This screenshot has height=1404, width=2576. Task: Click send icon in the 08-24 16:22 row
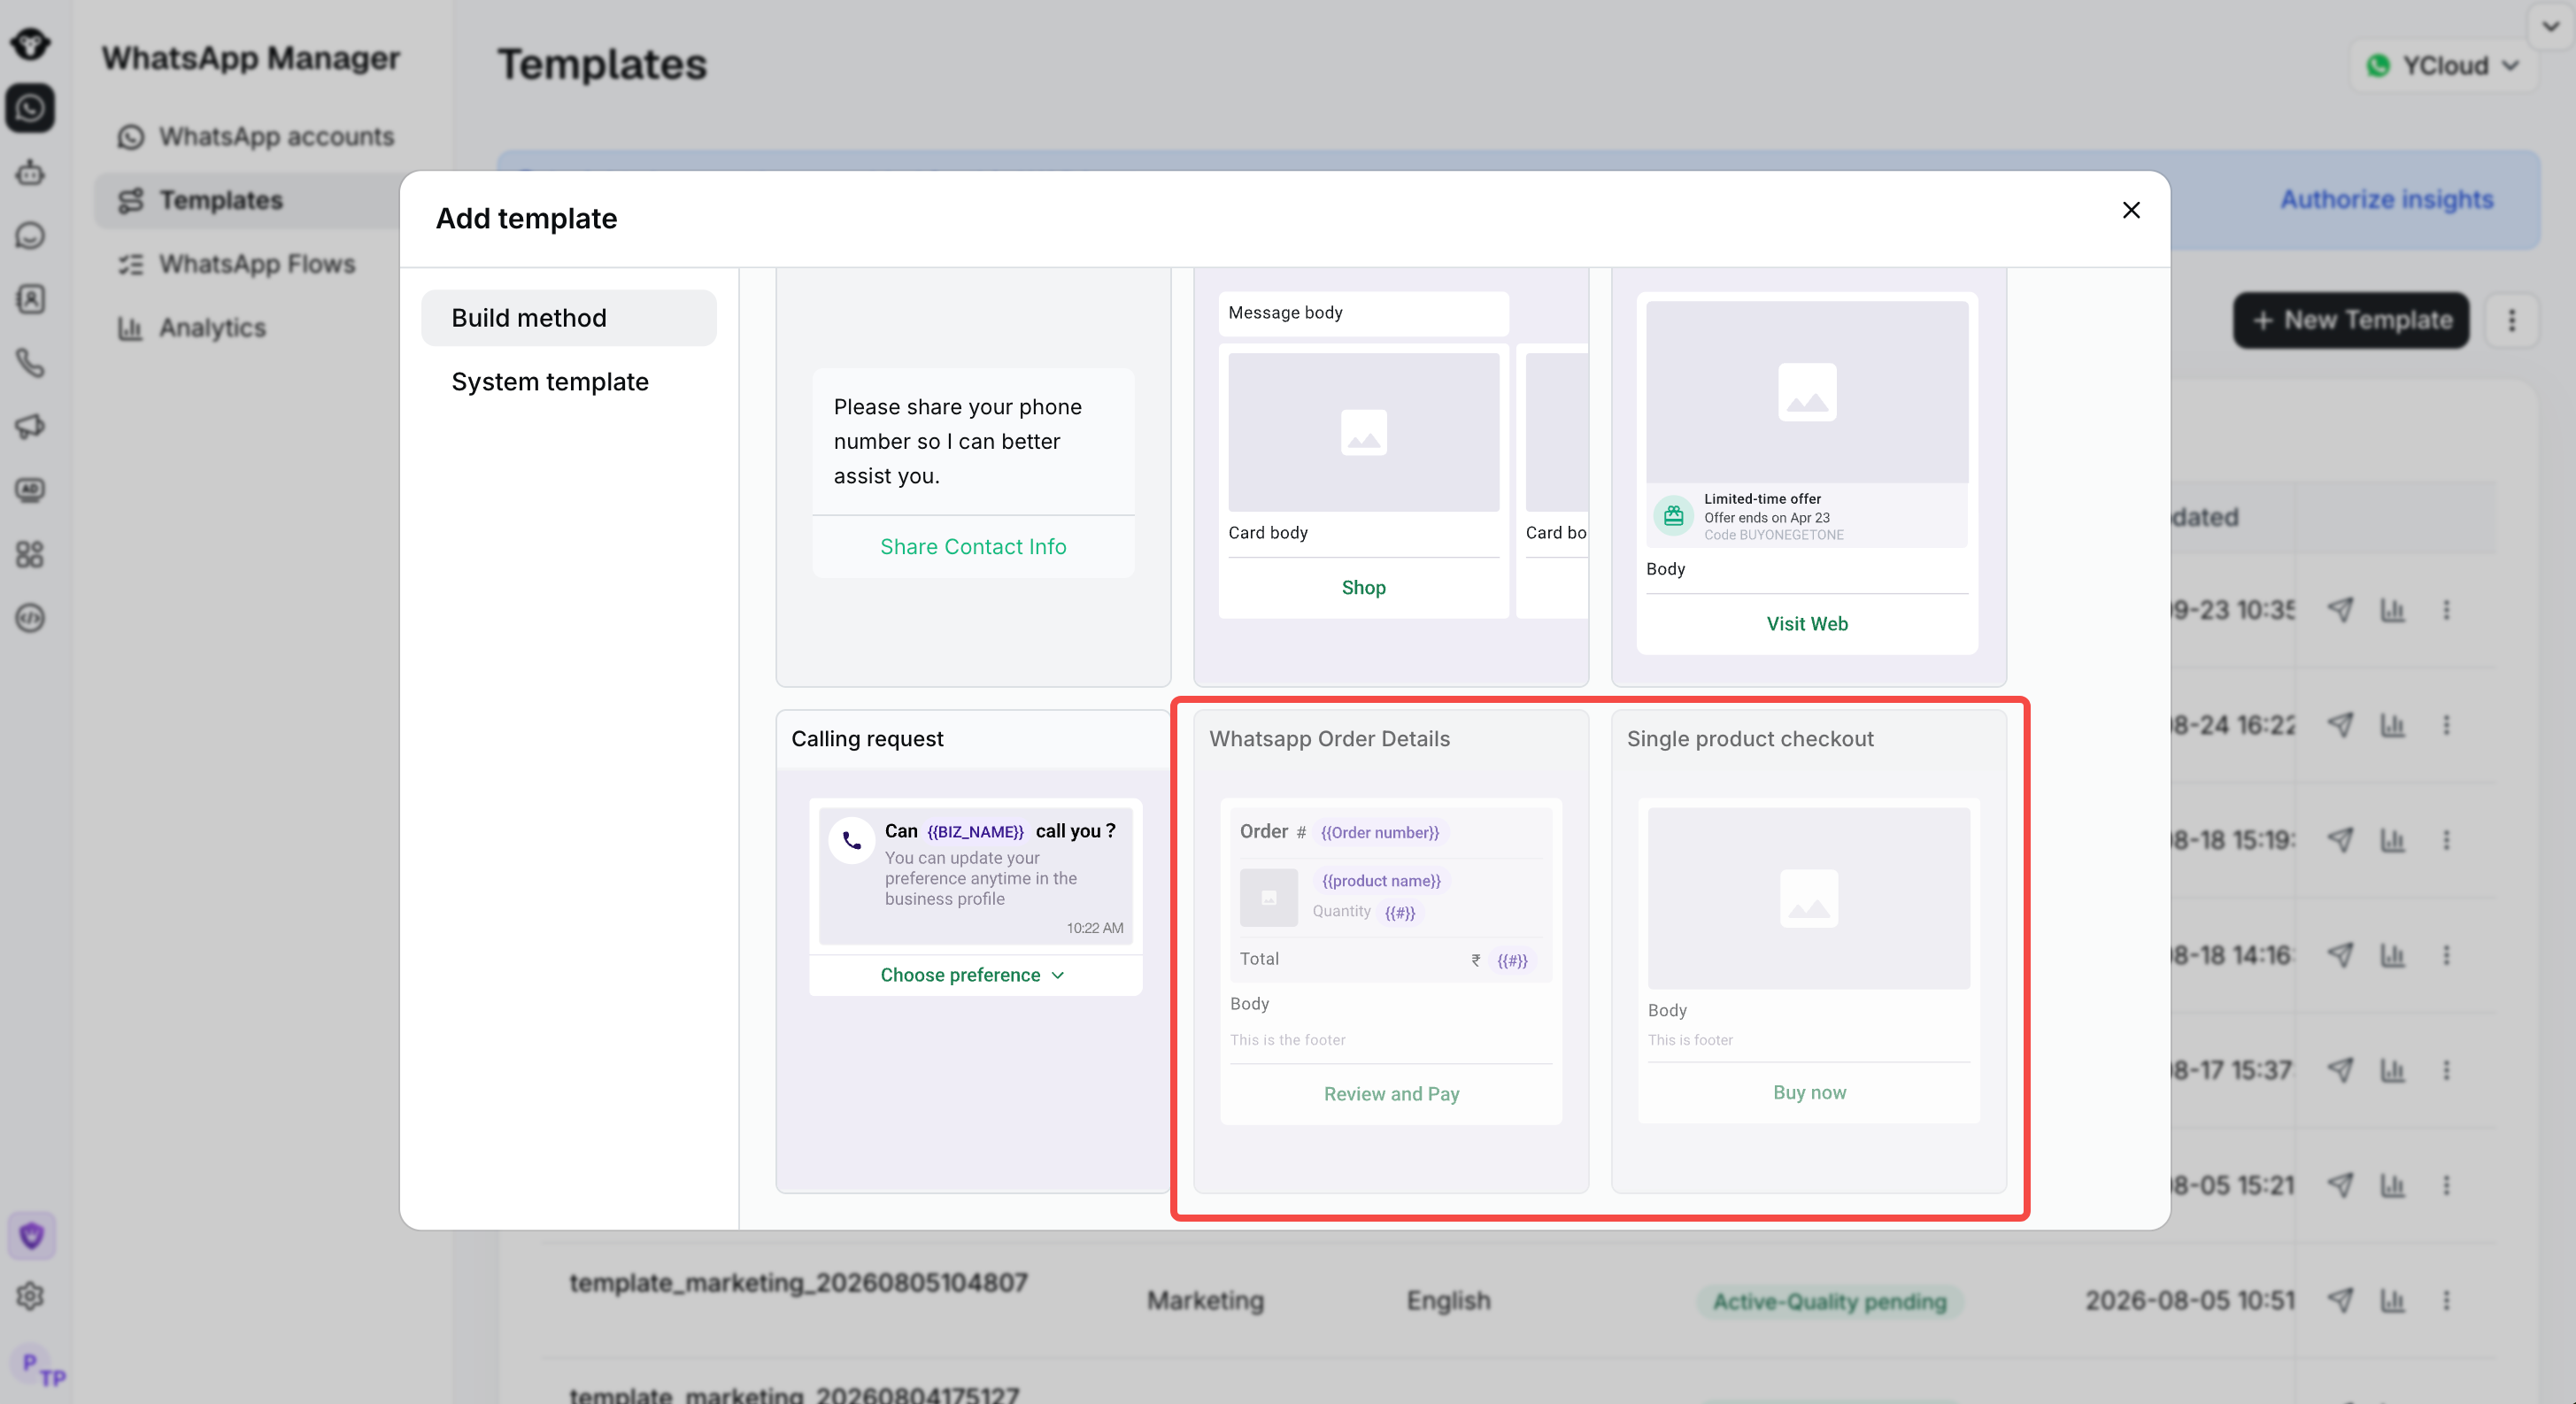click(2340, 724)
